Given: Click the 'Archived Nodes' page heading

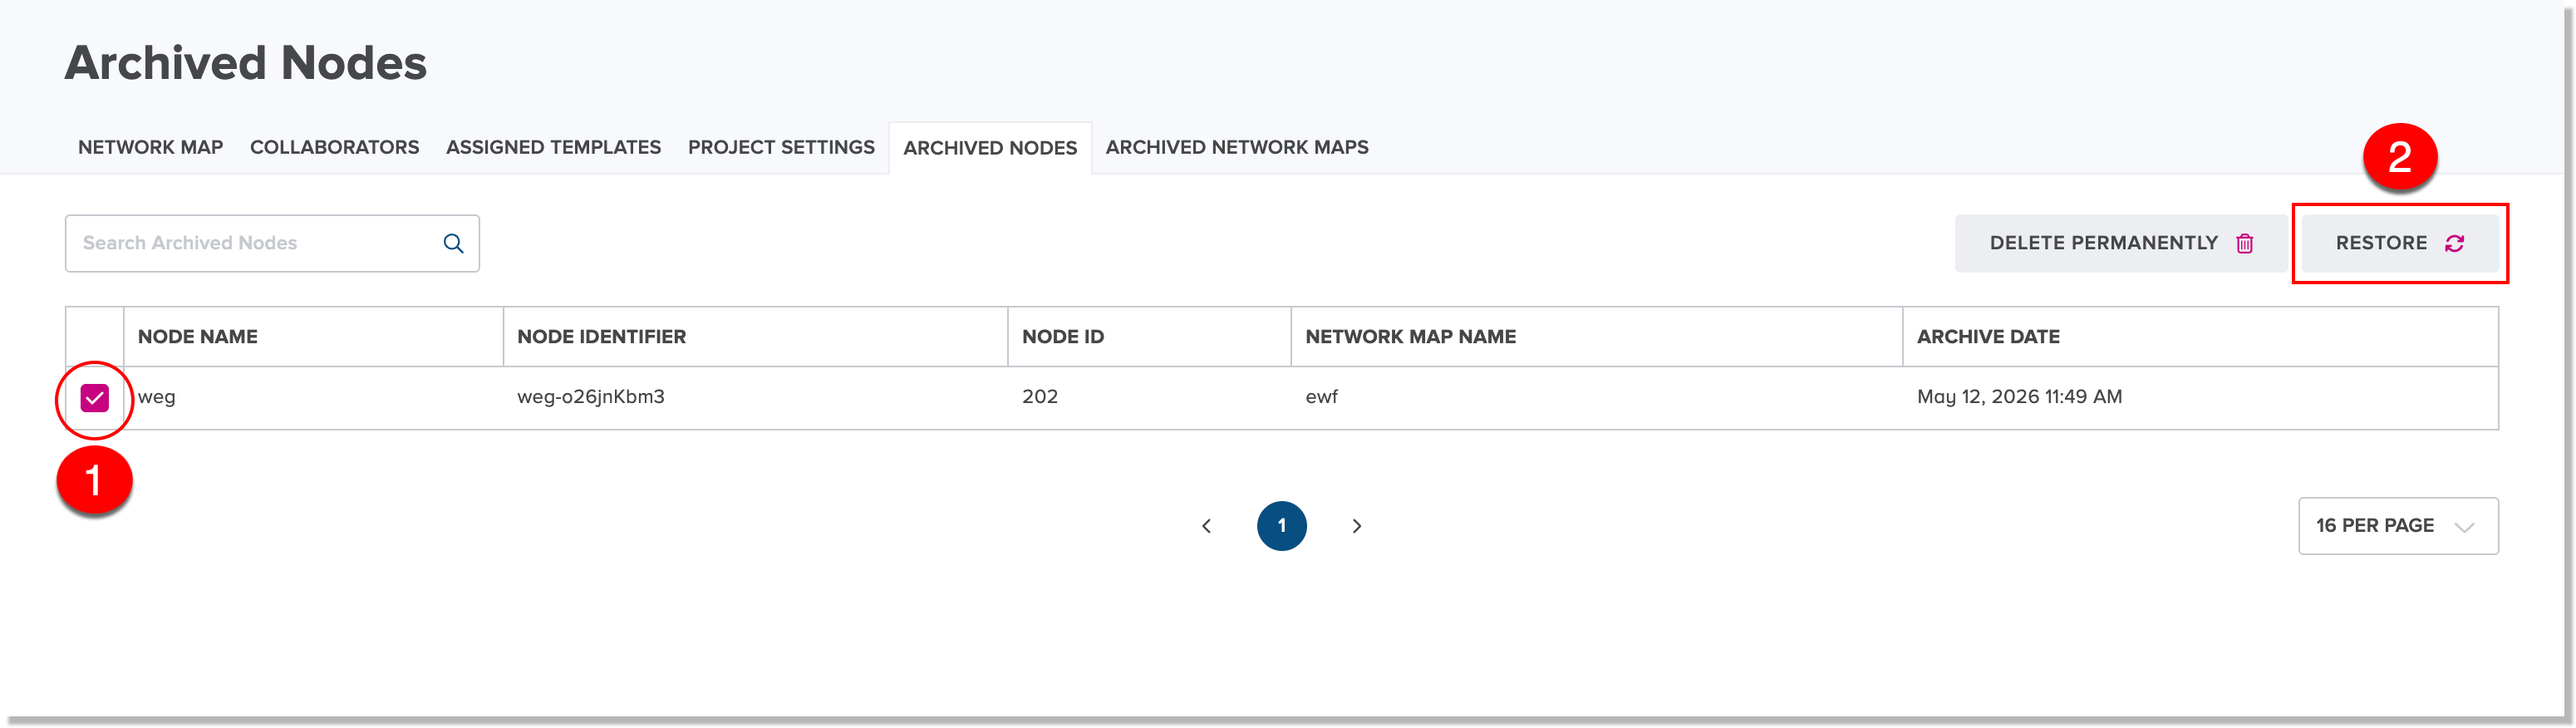Looking at the screenshot, I should tap(246, 63).
